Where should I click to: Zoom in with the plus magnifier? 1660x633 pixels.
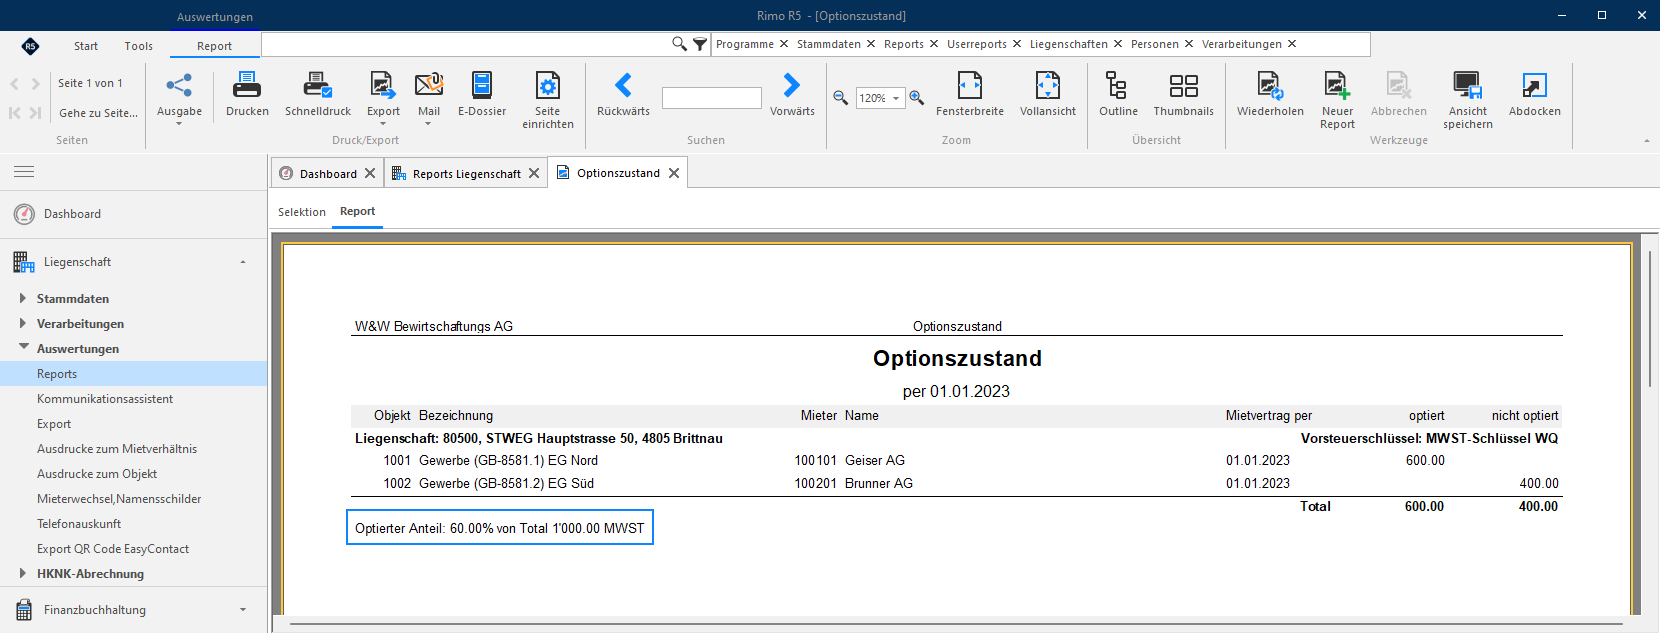point(916,98)
